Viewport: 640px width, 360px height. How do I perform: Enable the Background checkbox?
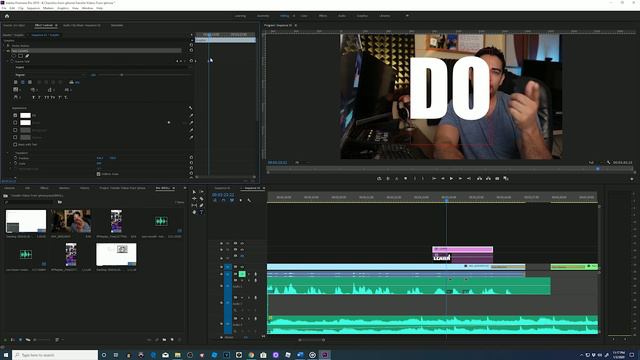point(15,130)
